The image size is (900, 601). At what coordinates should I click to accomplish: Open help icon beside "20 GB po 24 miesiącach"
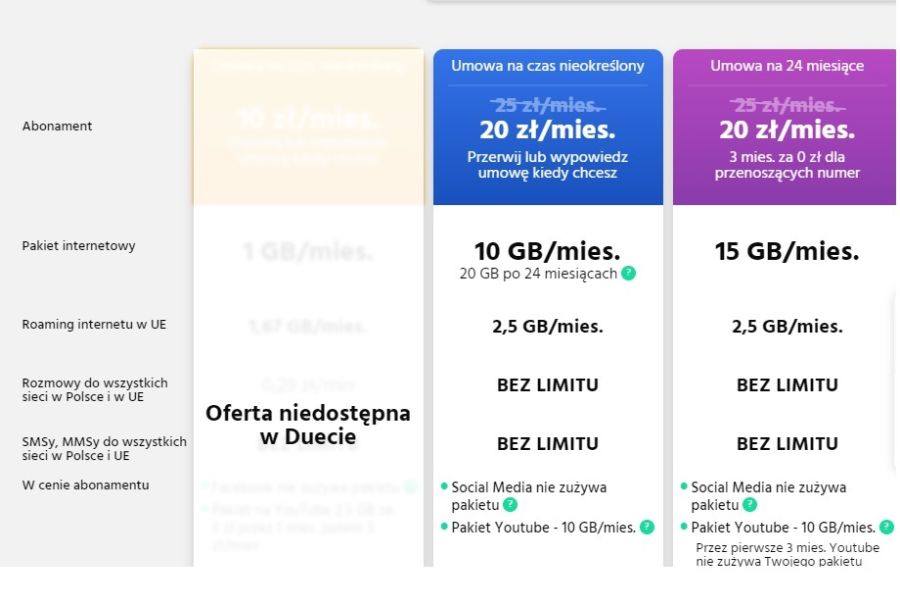(x=629, y=273)
